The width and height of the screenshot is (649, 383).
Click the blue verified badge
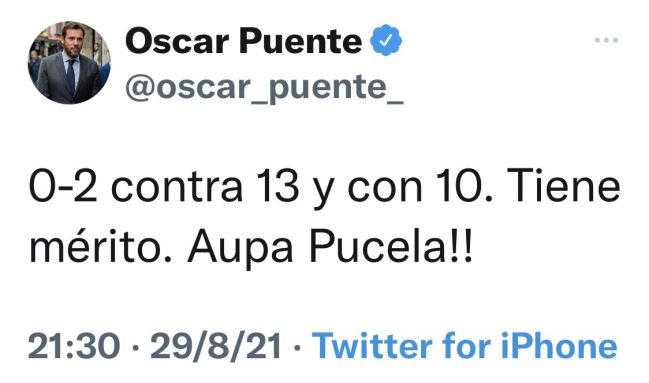click(x=386, y=40)
